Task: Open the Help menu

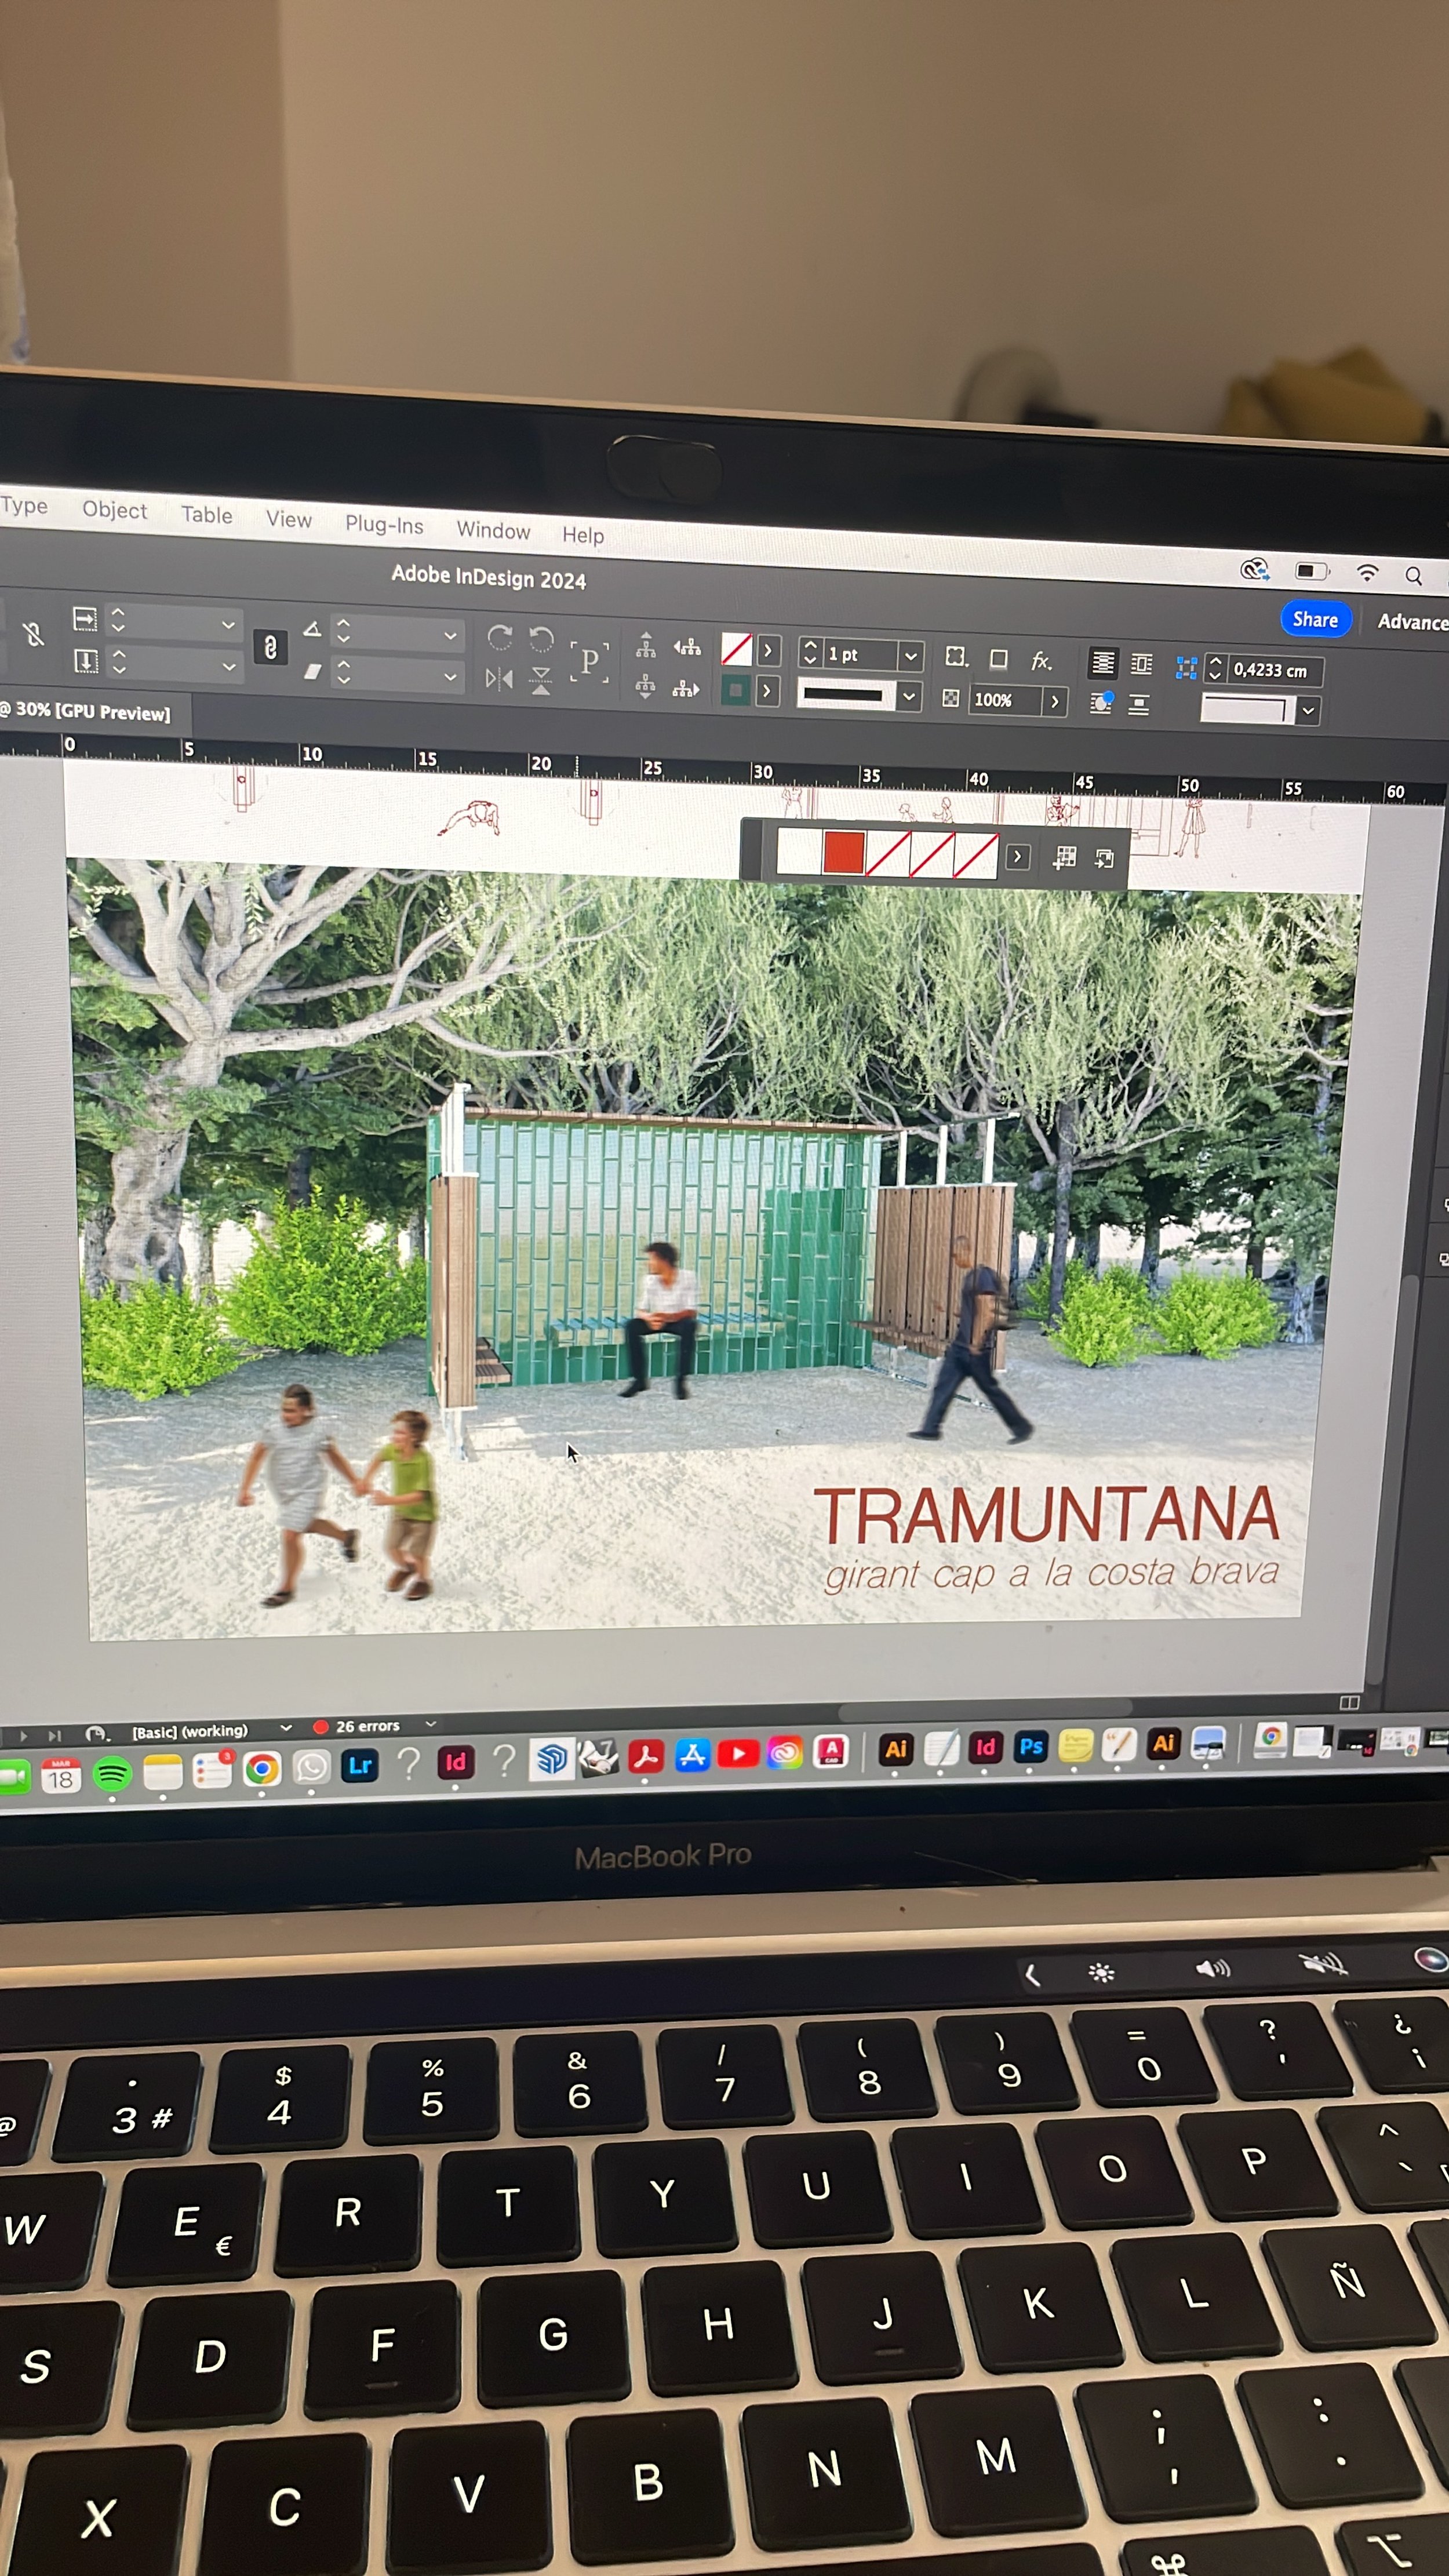Action: (x=583, y=535)
